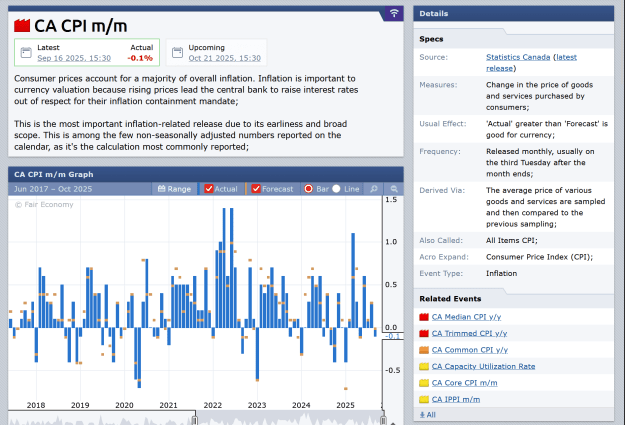The height and width of the screenshot is (425, 625).
Task: Click the CA CPI m/m Graph header
Action: click(x=206, y=174)
